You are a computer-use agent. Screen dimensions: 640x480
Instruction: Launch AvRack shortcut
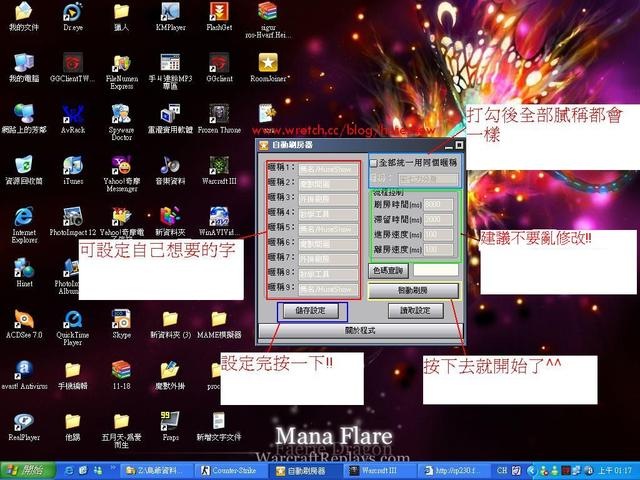[x=73, y=119]
